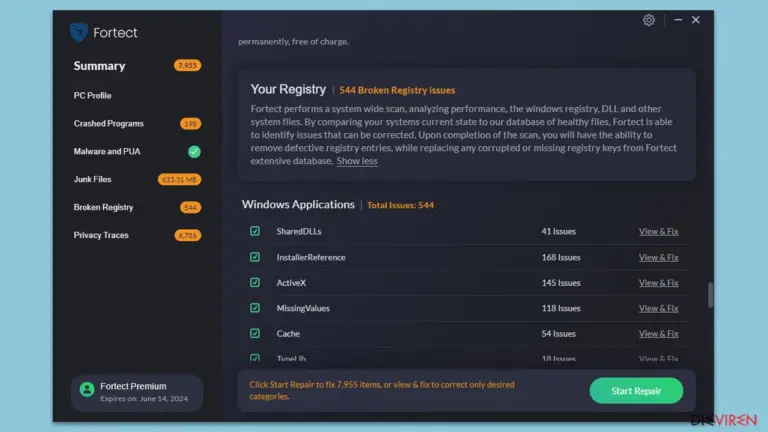Click View & Fix for MissingValues
Image resolution: width=768 pixels, height=432 pixels.
658,308
